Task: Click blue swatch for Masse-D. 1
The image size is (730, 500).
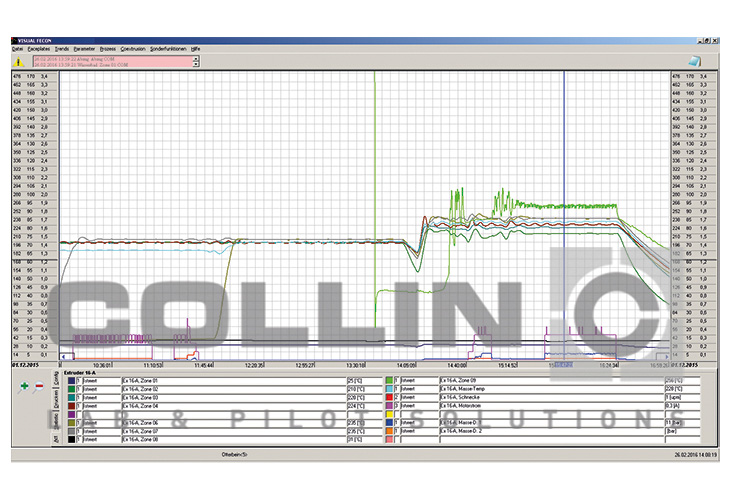Action: 389,422
